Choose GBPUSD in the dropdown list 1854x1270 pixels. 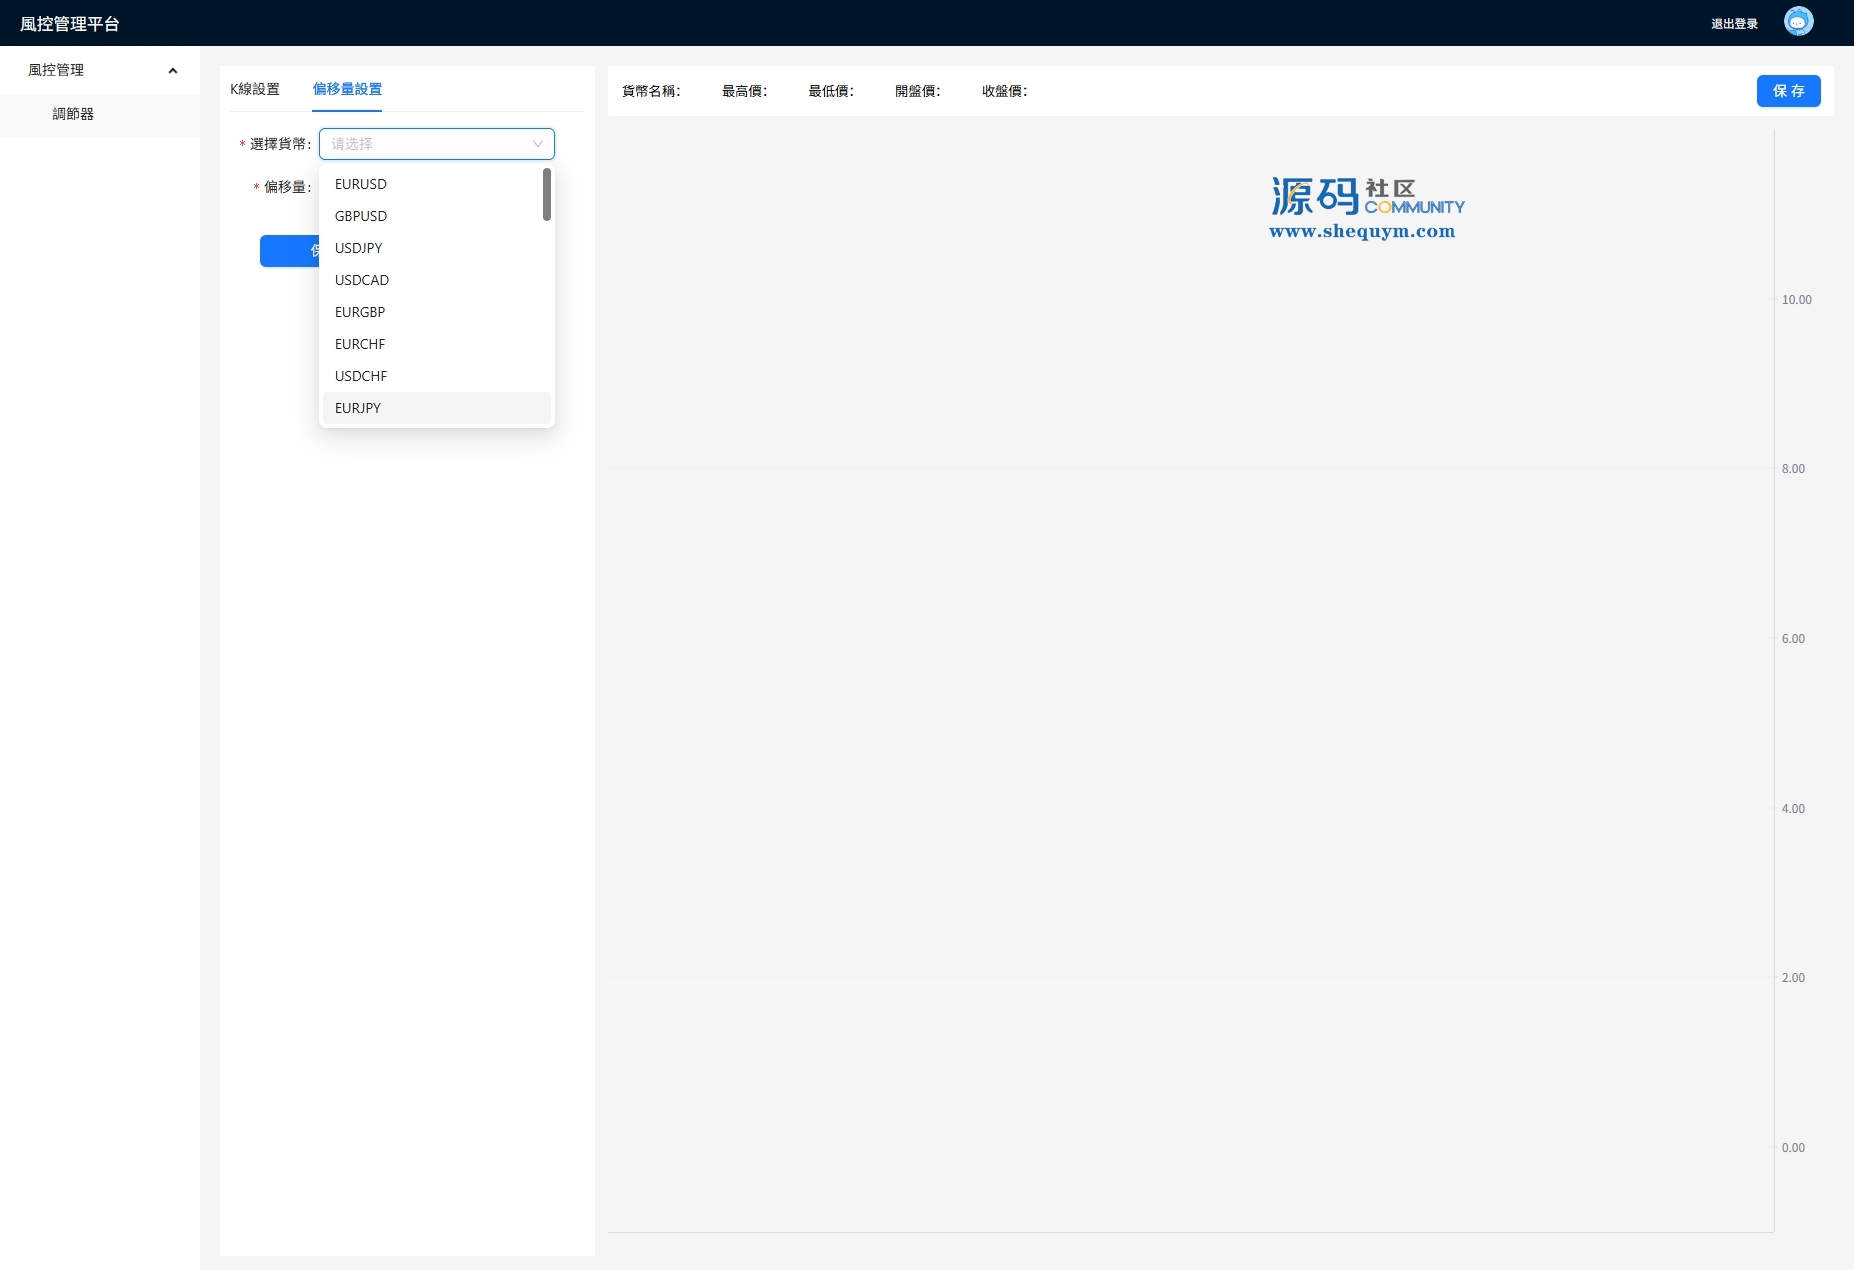pyautogui.click(x=361, y=216)
